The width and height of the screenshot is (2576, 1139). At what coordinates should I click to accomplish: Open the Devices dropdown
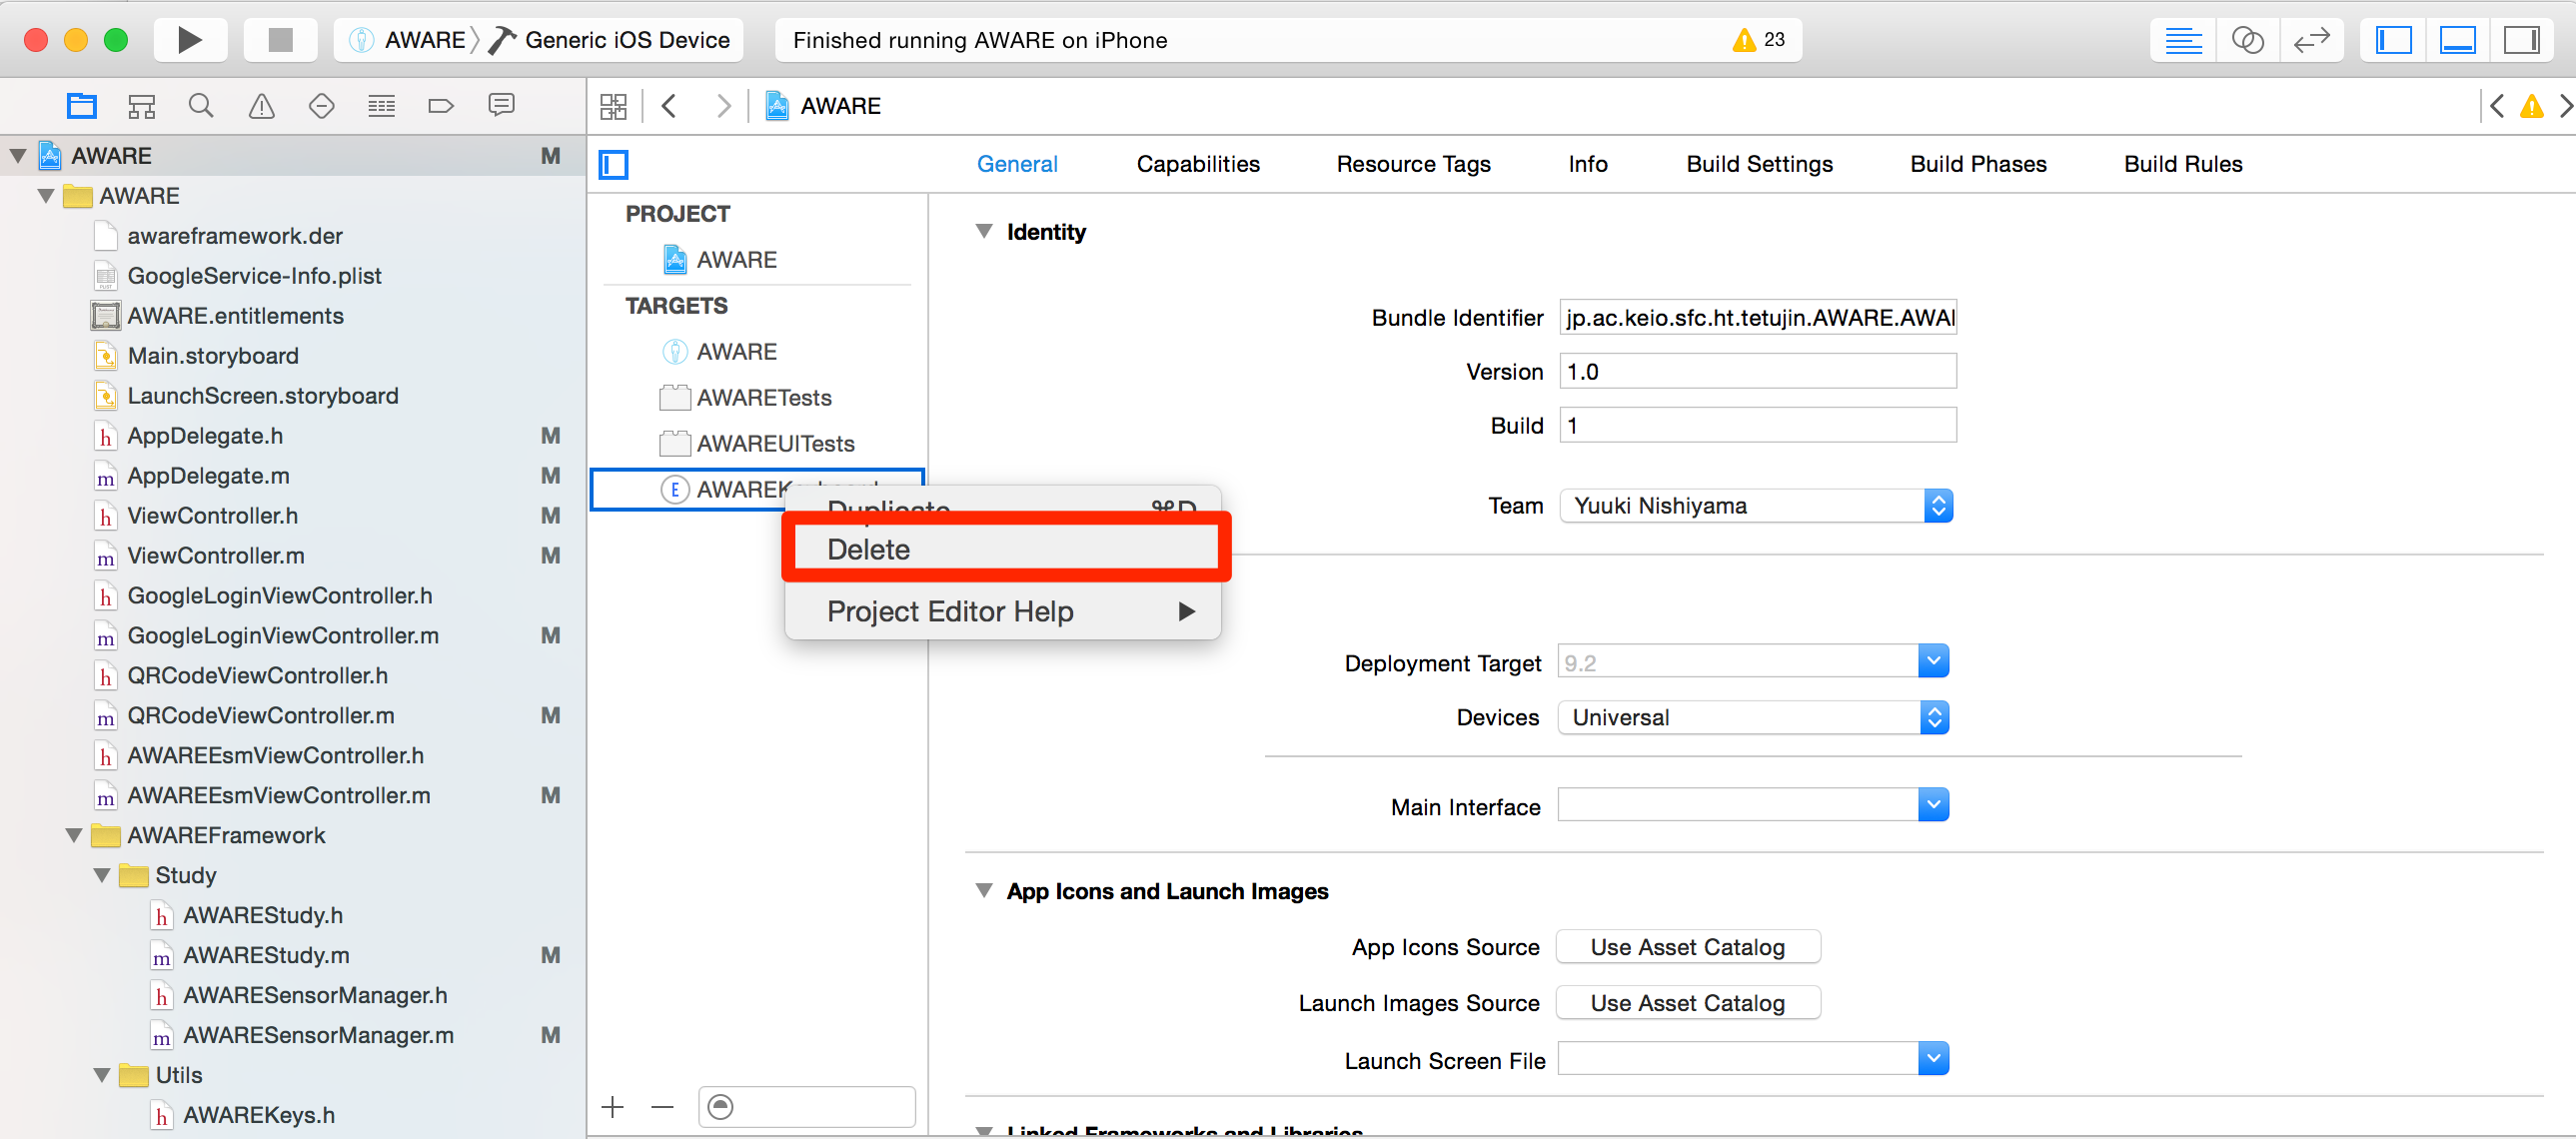1753,718
